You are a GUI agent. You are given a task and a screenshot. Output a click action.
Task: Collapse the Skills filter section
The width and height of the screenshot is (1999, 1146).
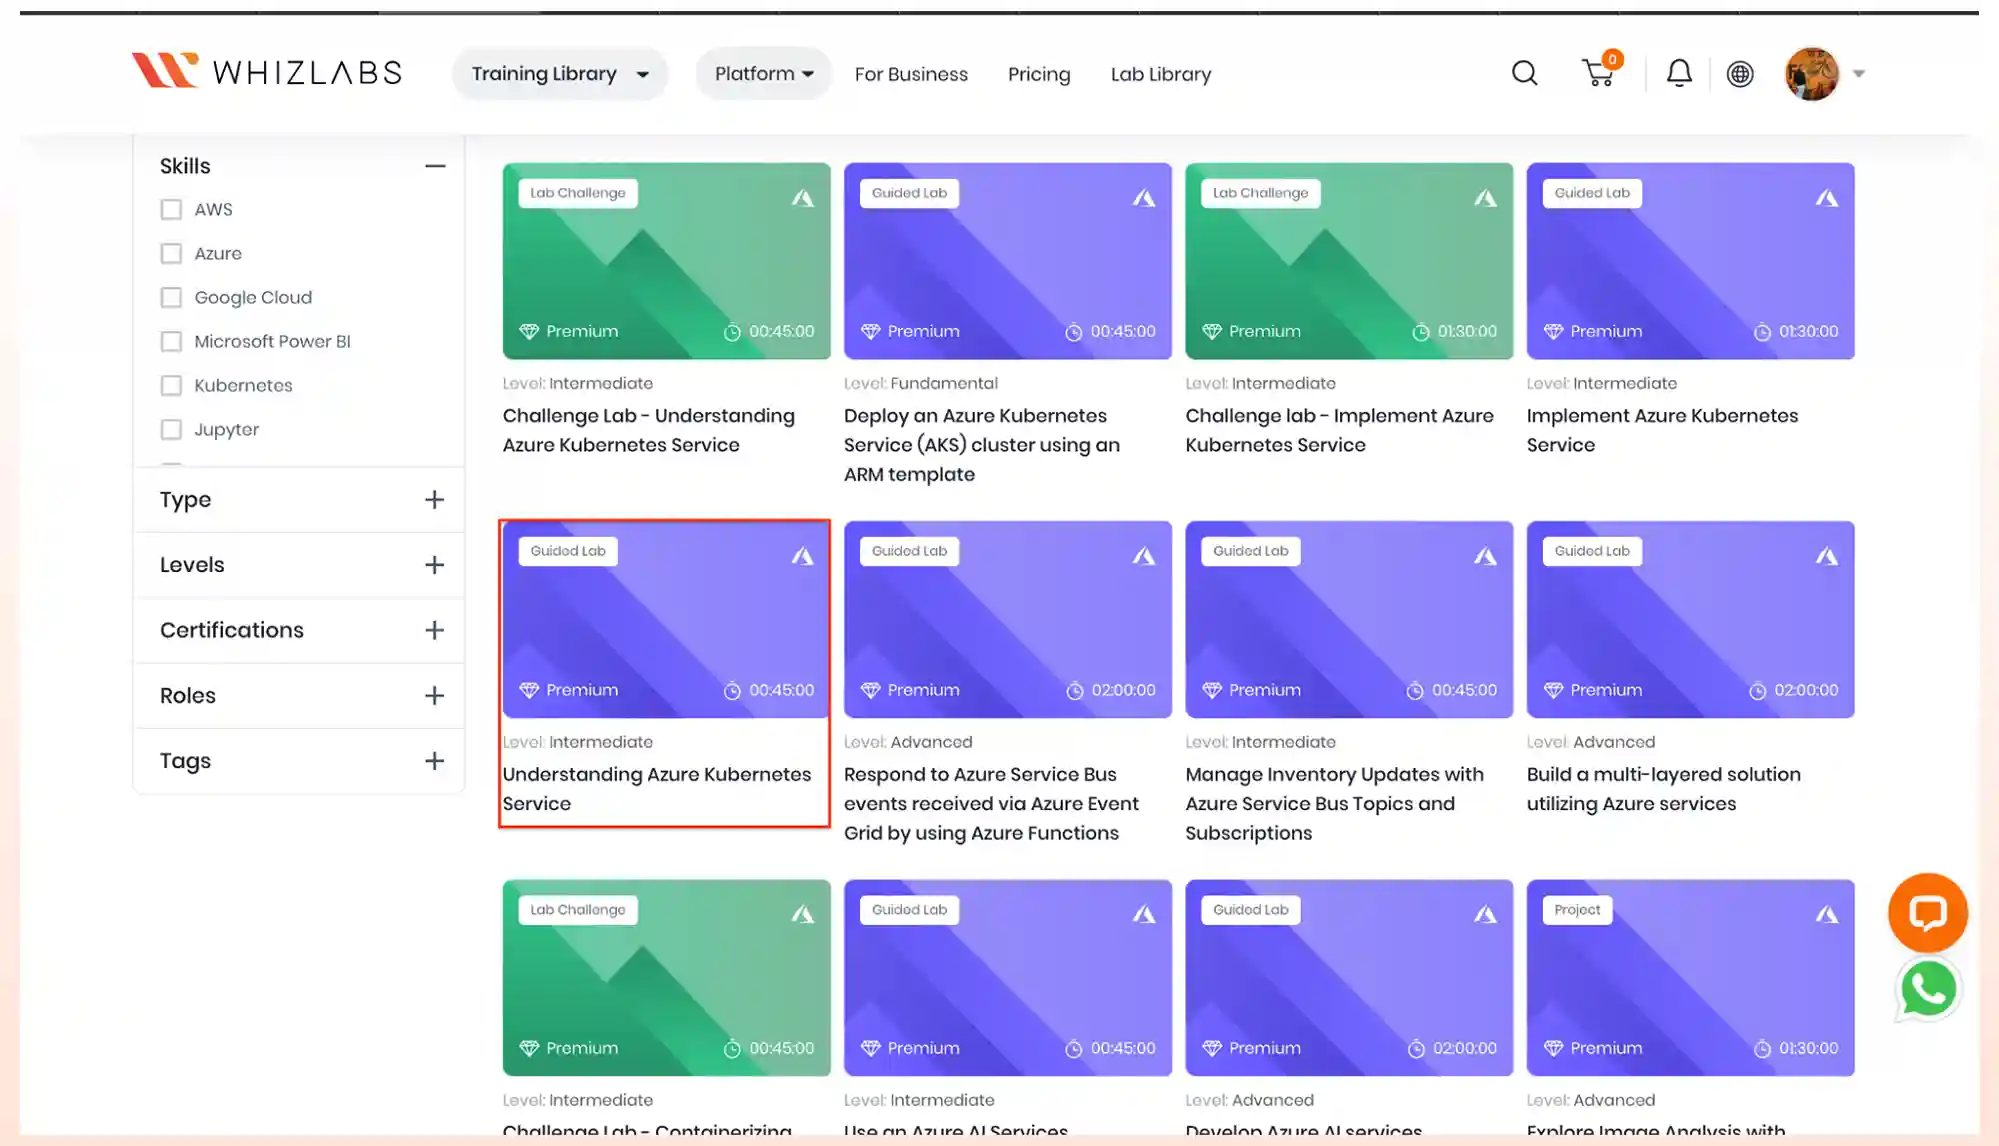click(x=434, y=166)
